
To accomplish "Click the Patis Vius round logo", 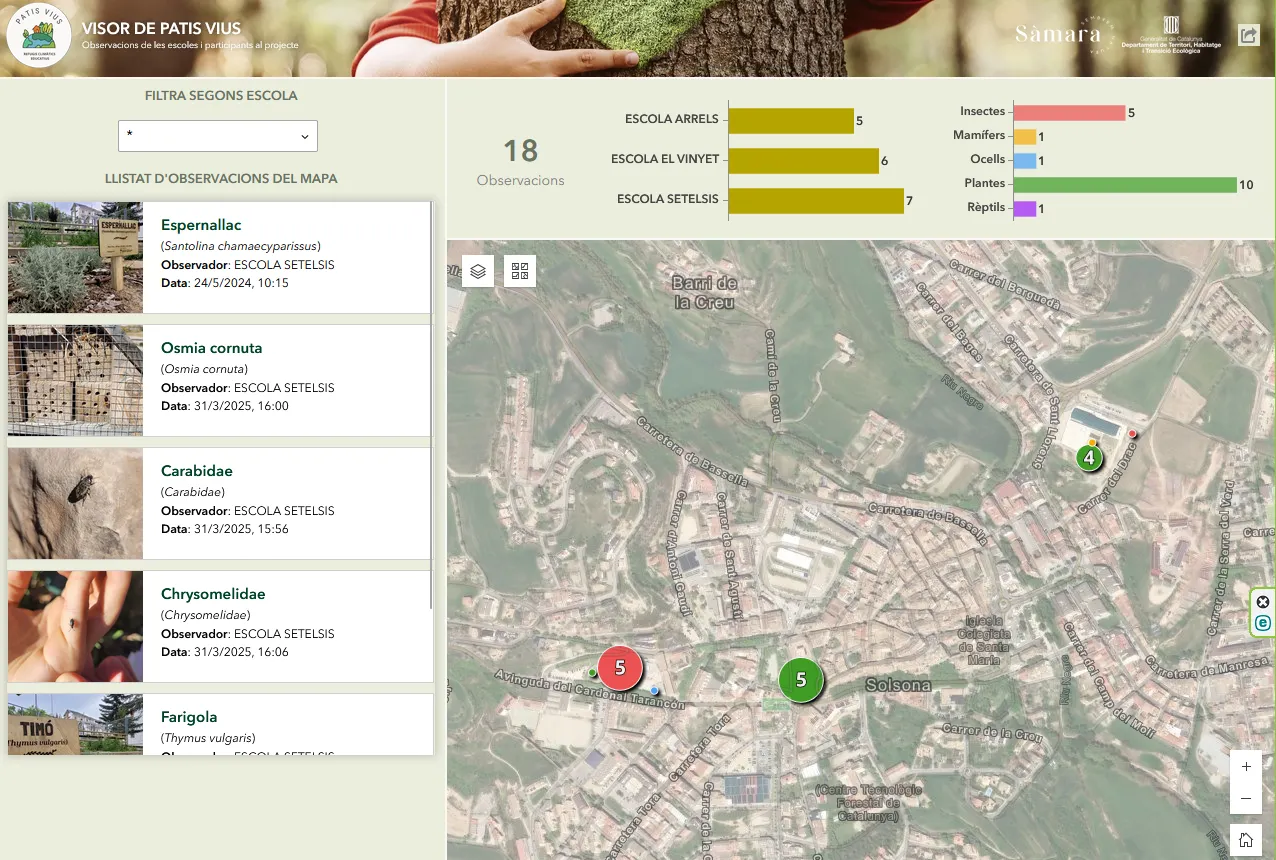I will (38, 35).
